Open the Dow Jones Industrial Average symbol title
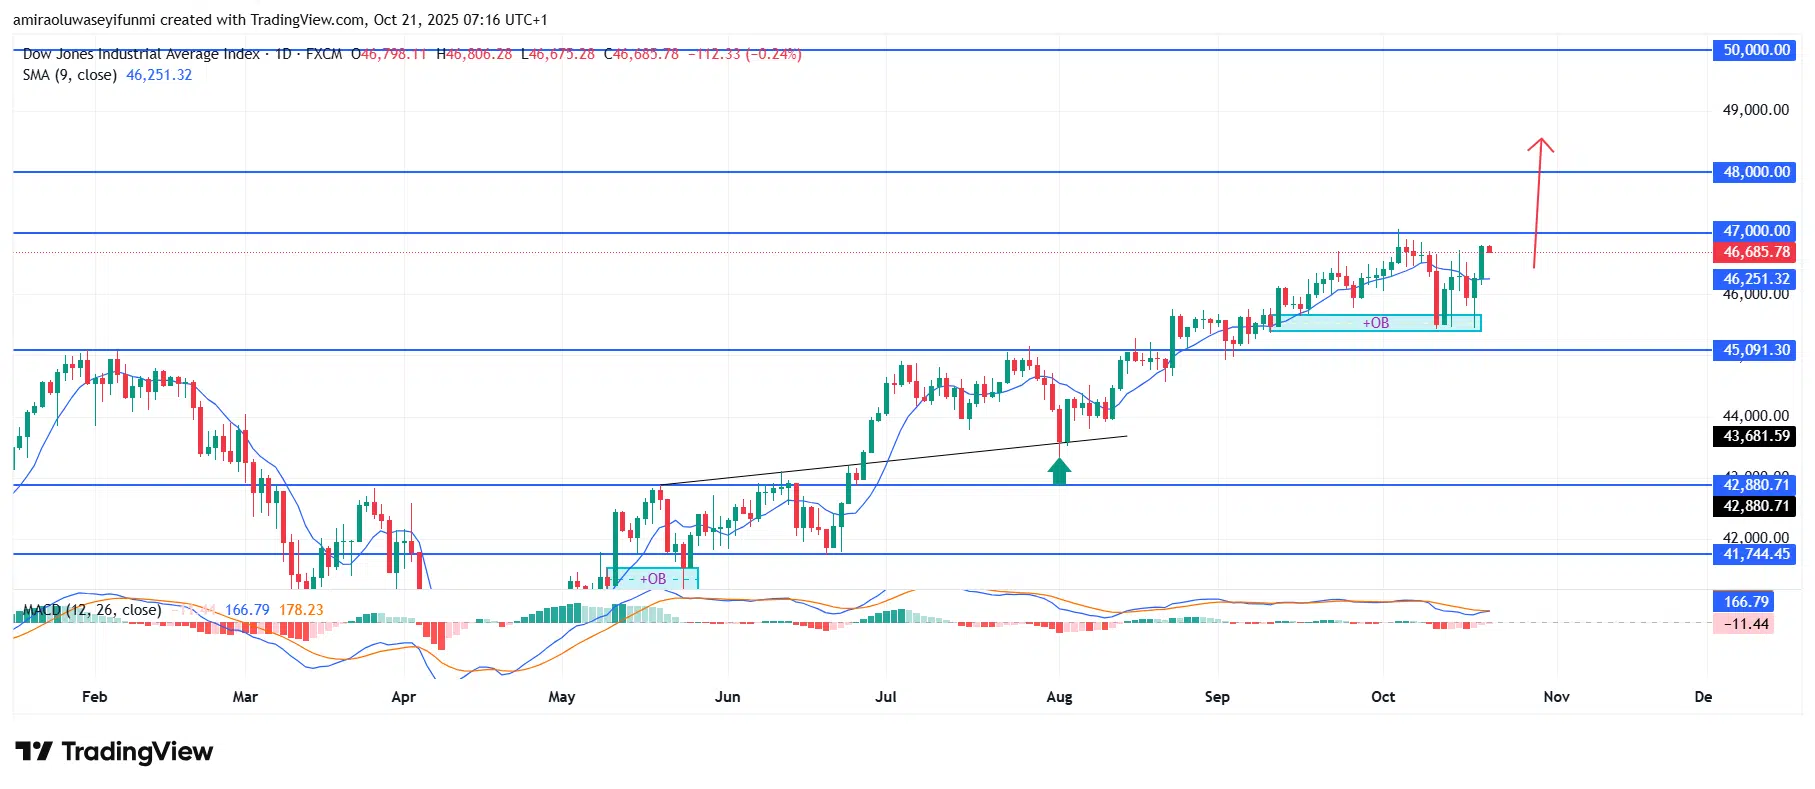Viewport: 1815px width, 789px height. click(x=141, y=54)
